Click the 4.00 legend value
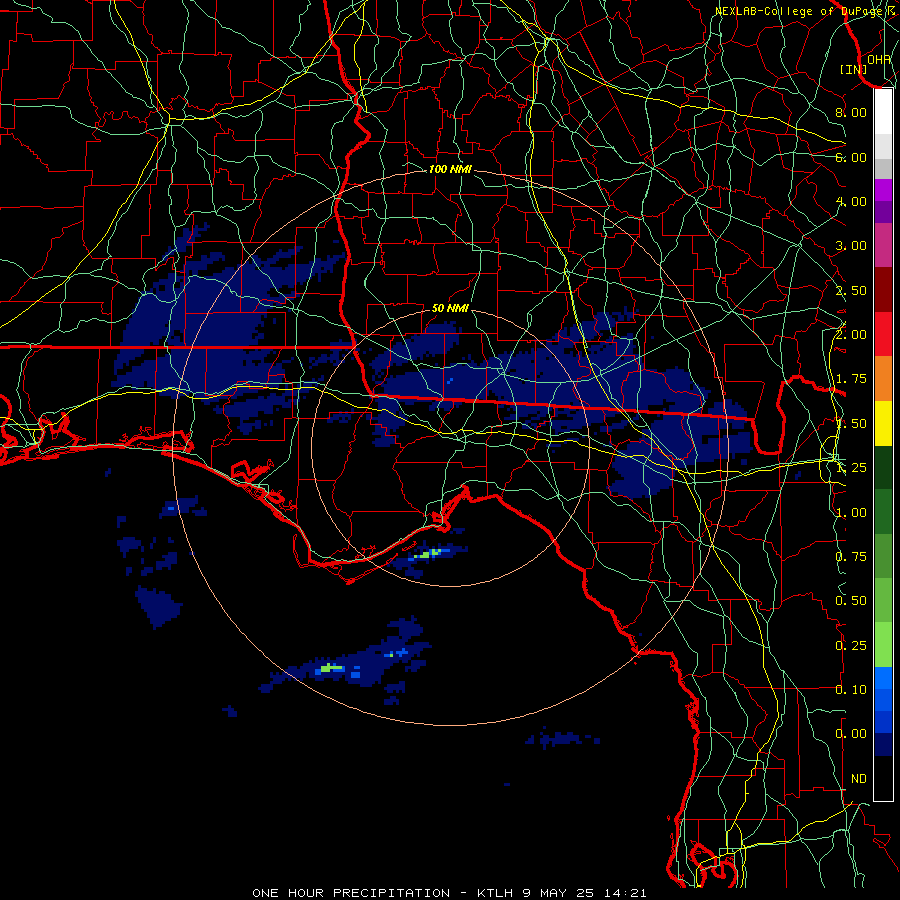 [851, 201]
